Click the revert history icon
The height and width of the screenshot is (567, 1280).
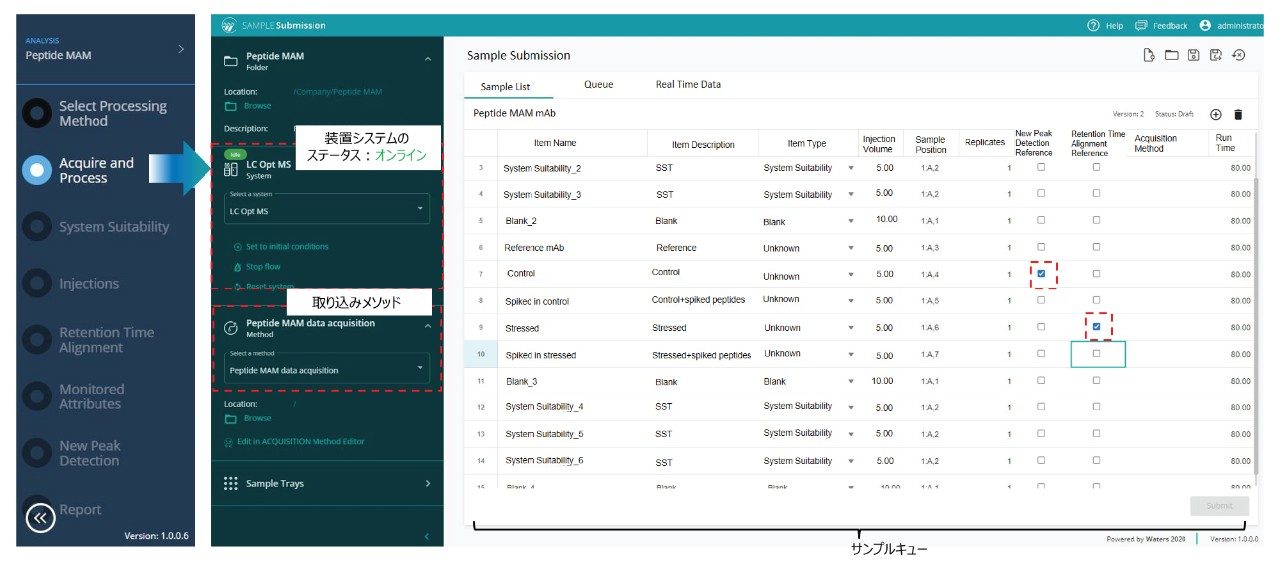point(1238,55)
